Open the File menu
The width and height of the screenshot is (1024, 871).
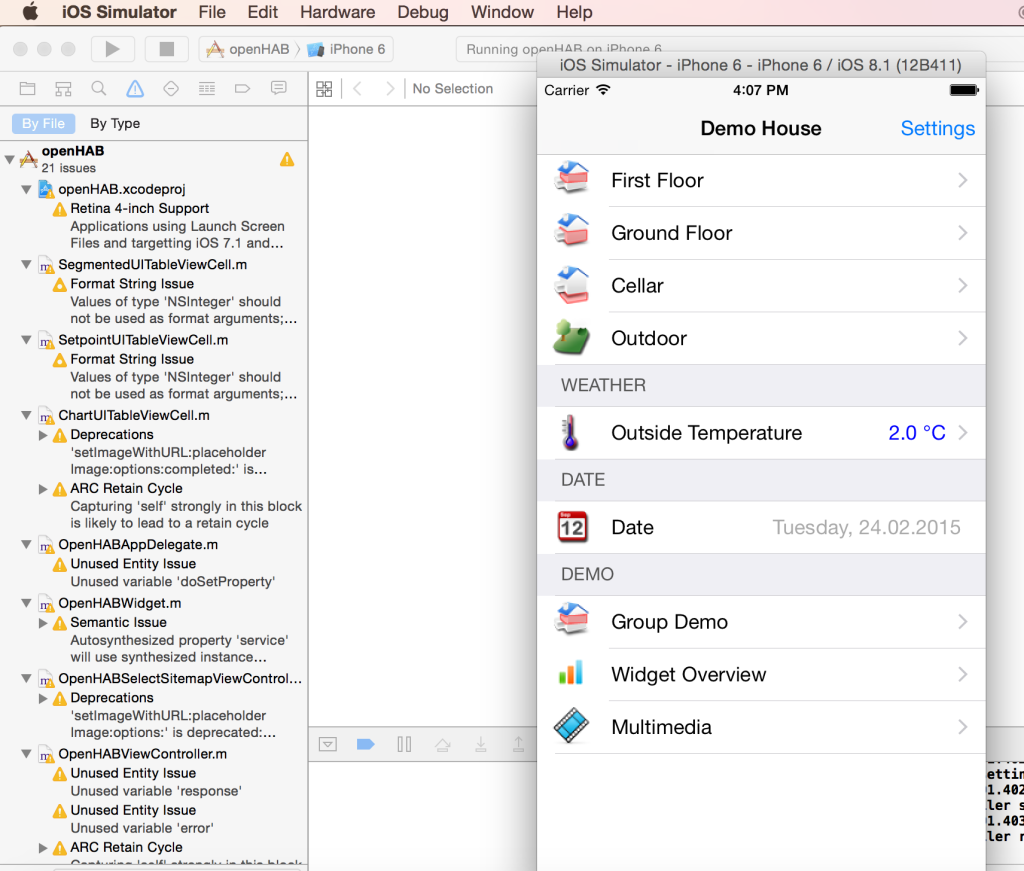[x=212, y=12]
